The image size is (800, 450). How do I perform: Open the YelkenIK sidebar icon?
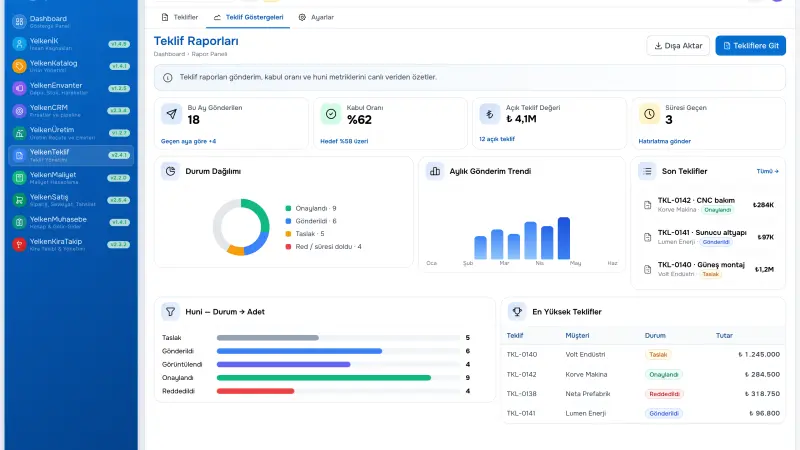point(19,44)
